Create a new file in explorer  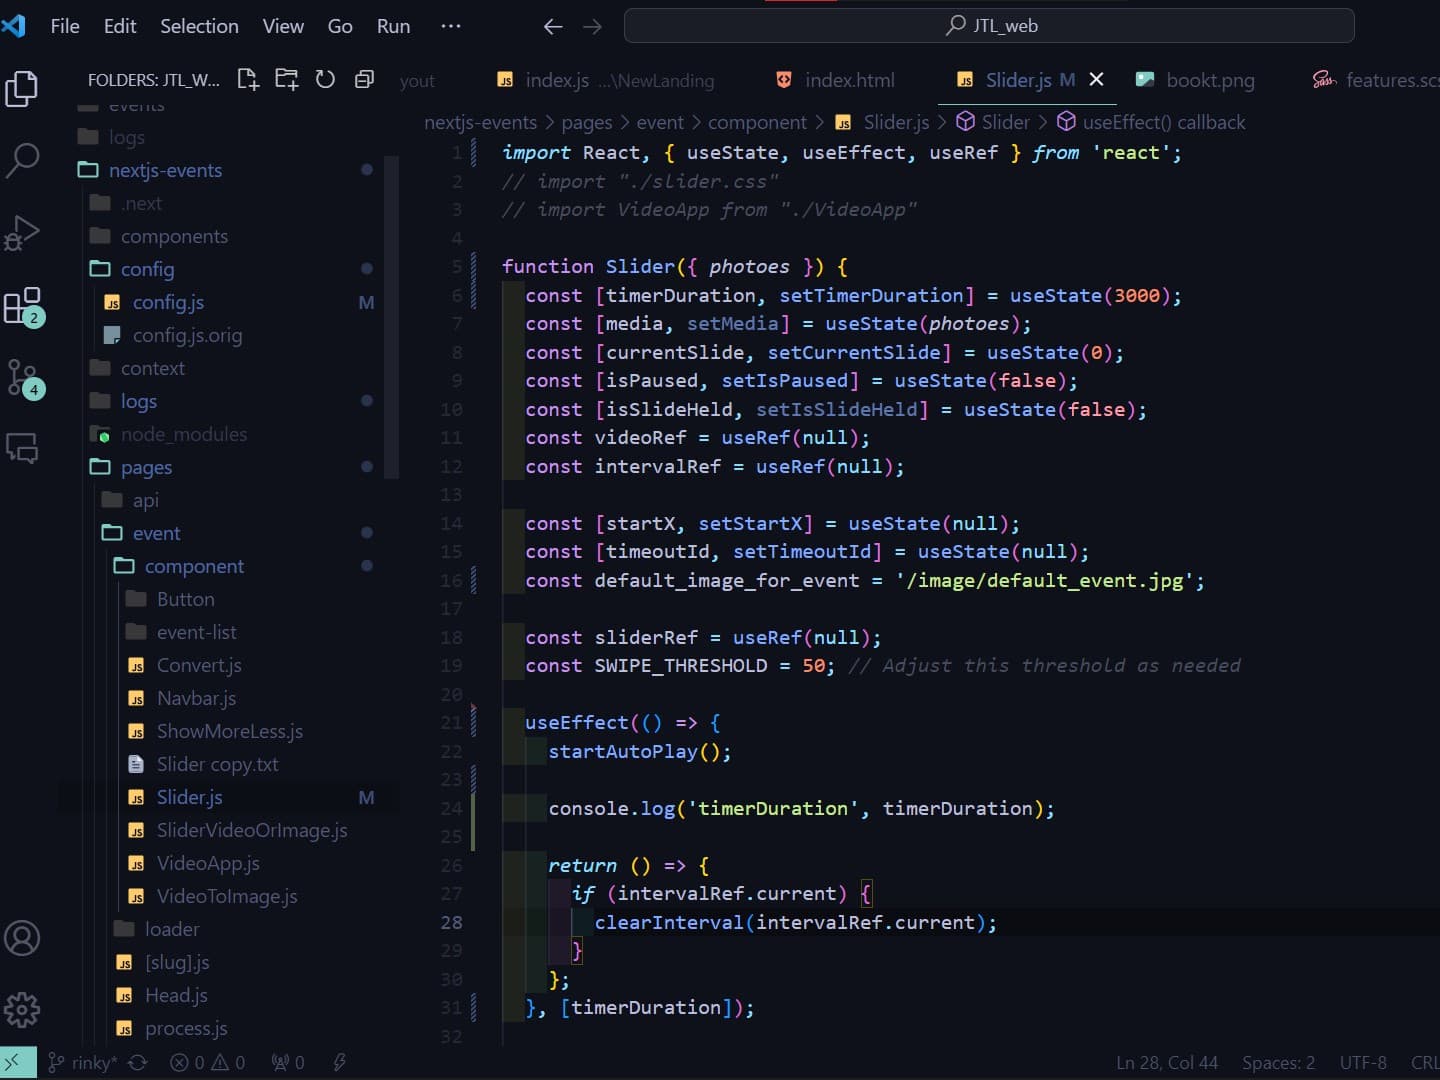tap(248, 79)
